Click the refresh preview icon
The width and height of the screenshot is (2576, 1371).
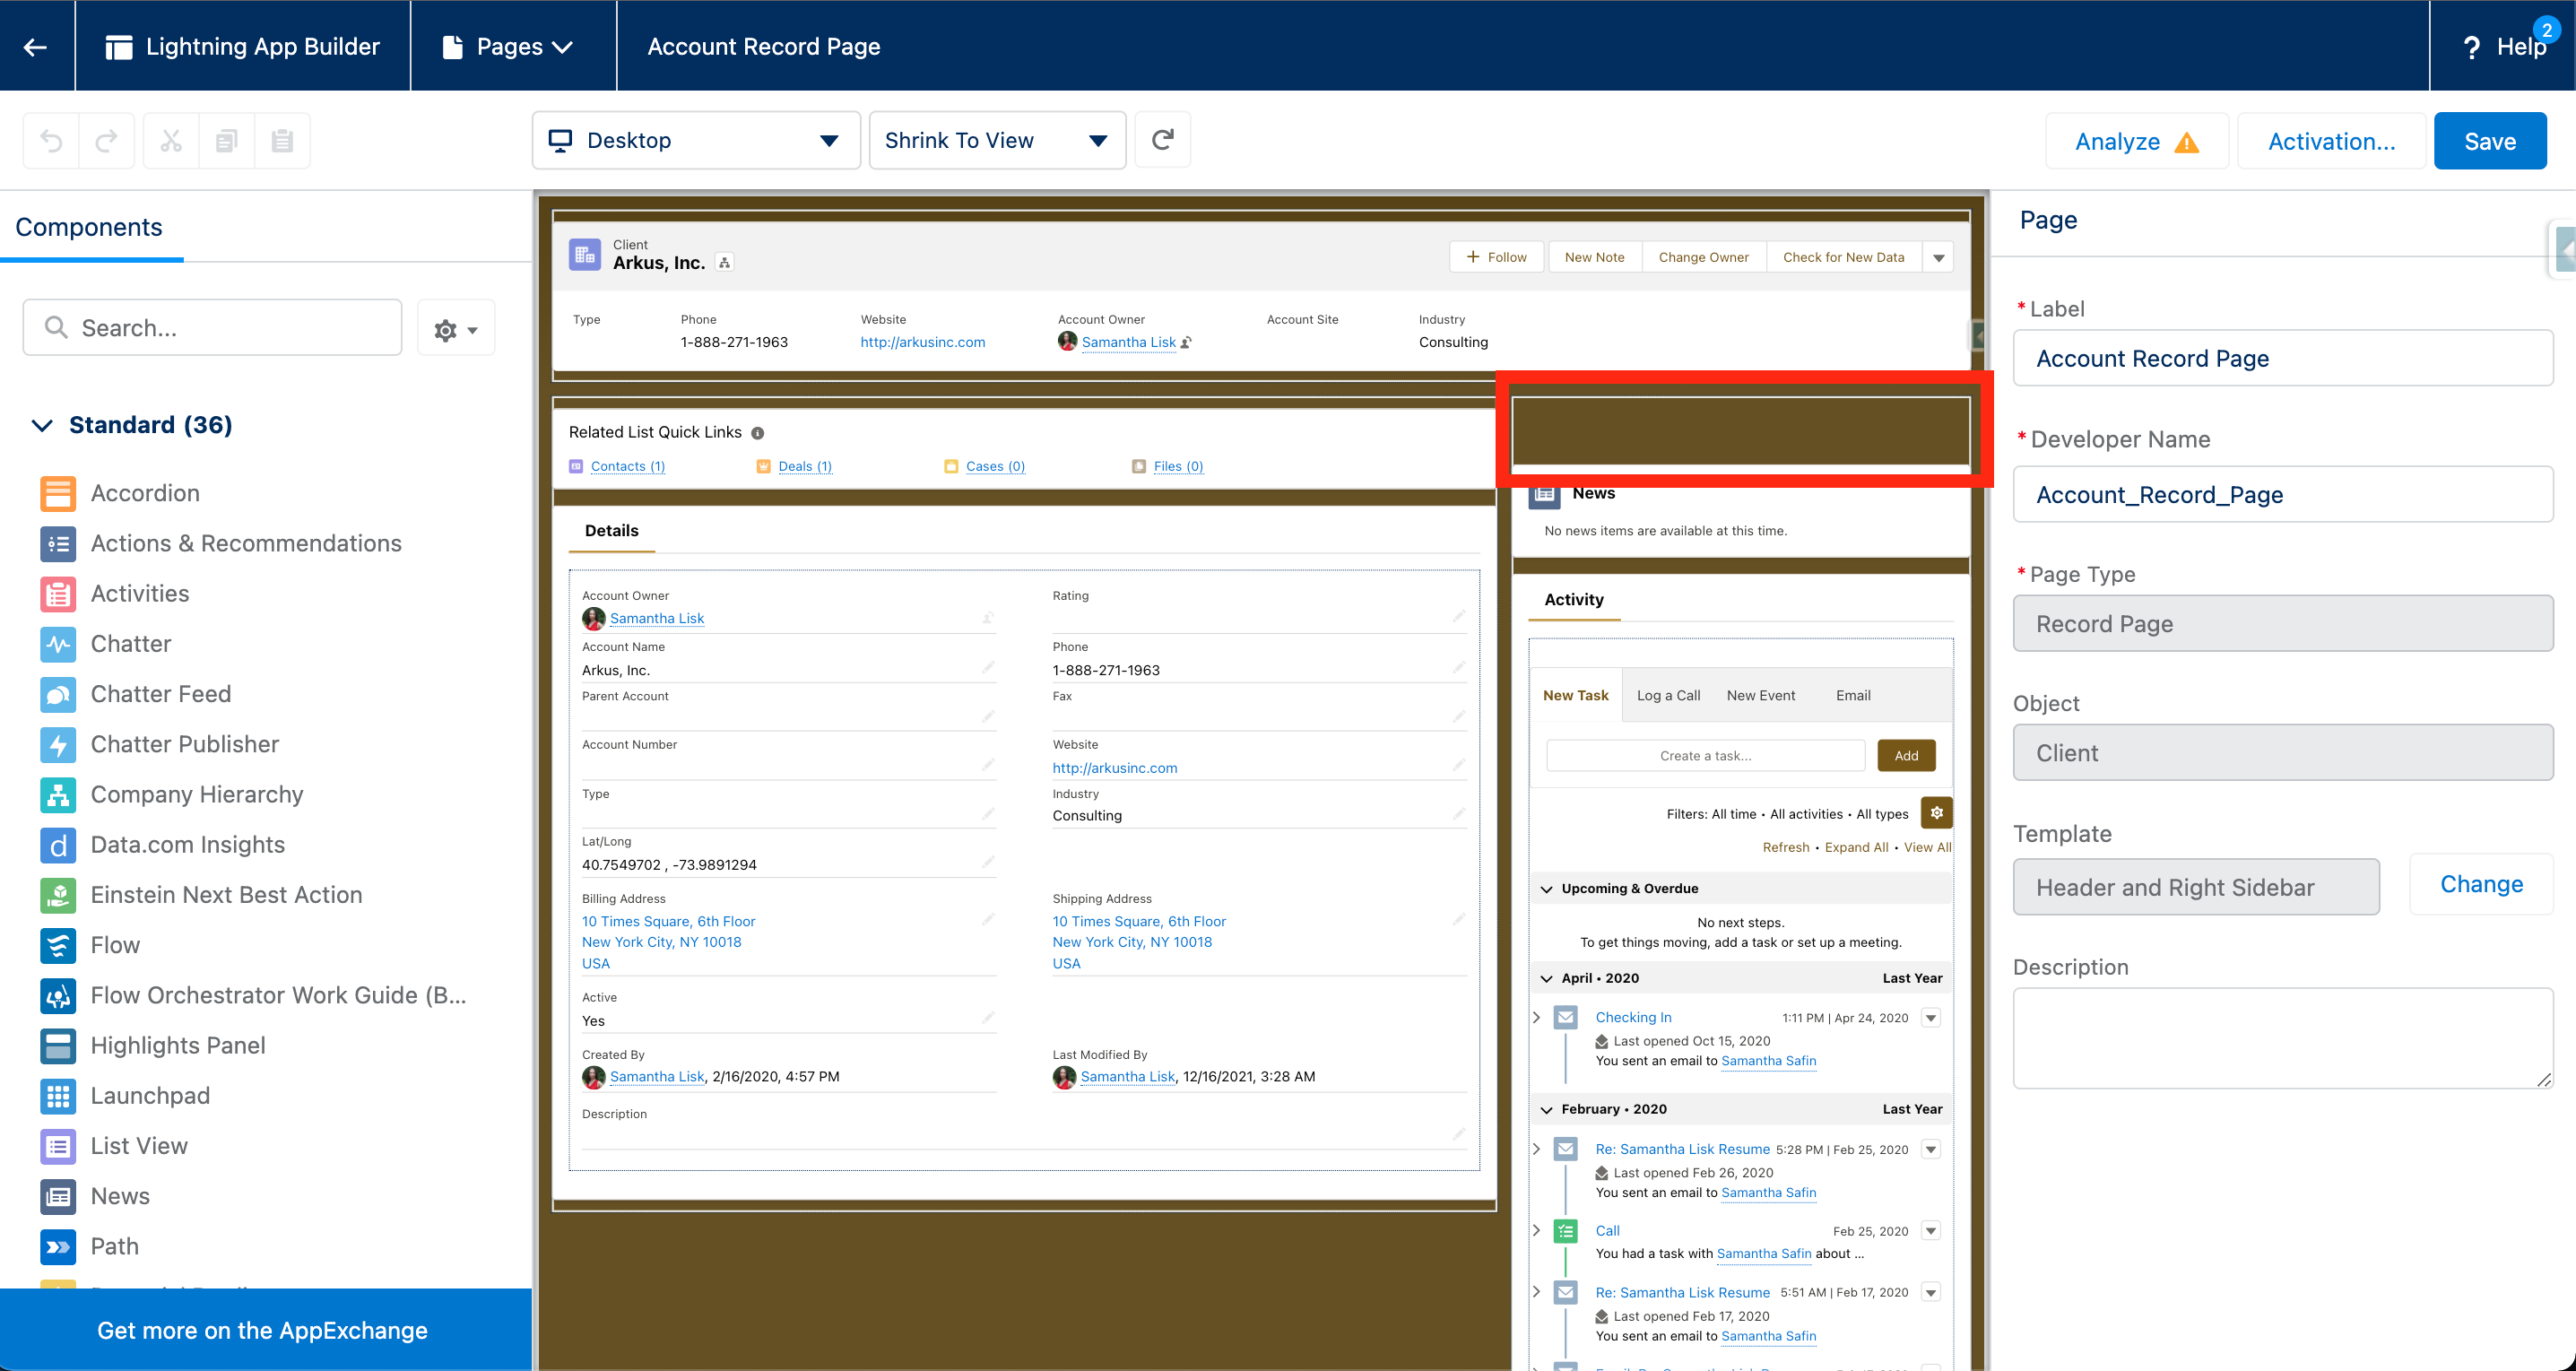click(x=1162, y=140)
